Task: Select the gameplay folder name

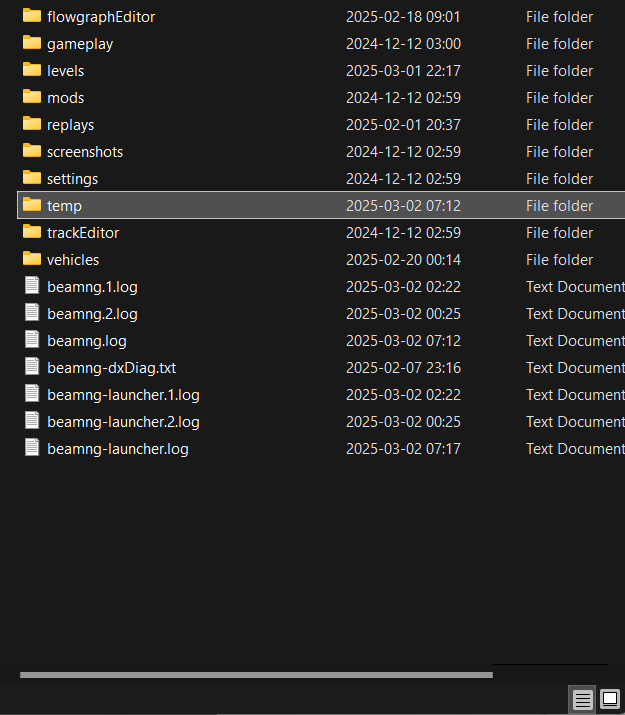Action: coord(80,44)
